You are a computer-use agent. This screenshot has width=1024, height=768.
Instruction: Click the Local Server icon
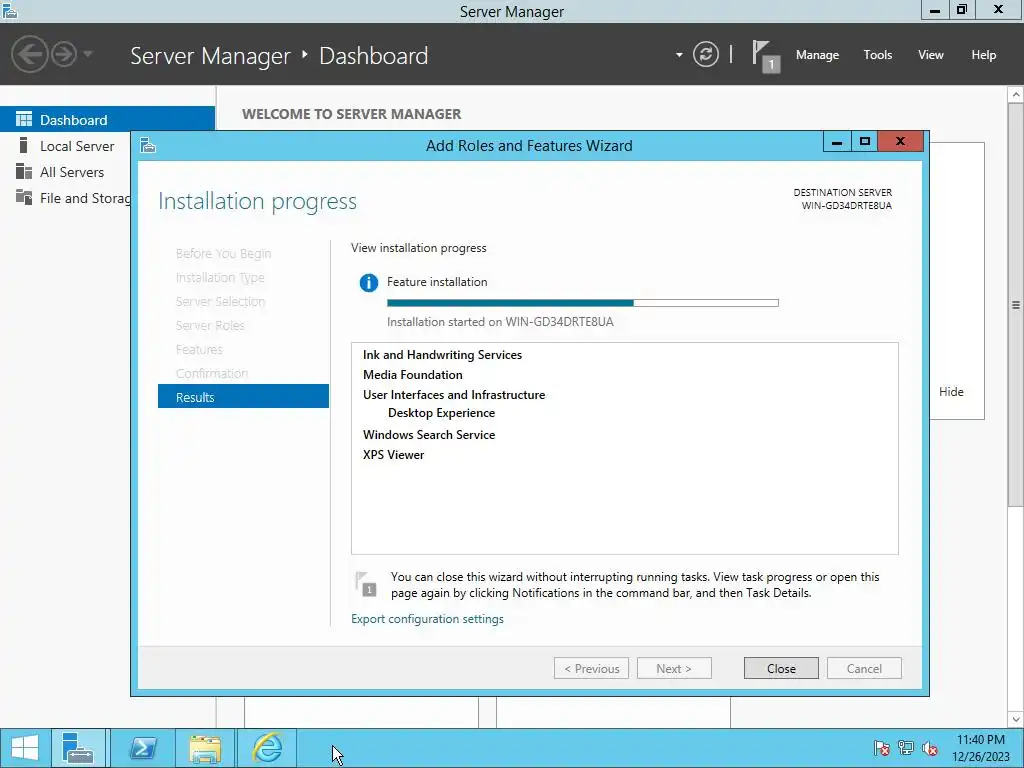(24, 145)
